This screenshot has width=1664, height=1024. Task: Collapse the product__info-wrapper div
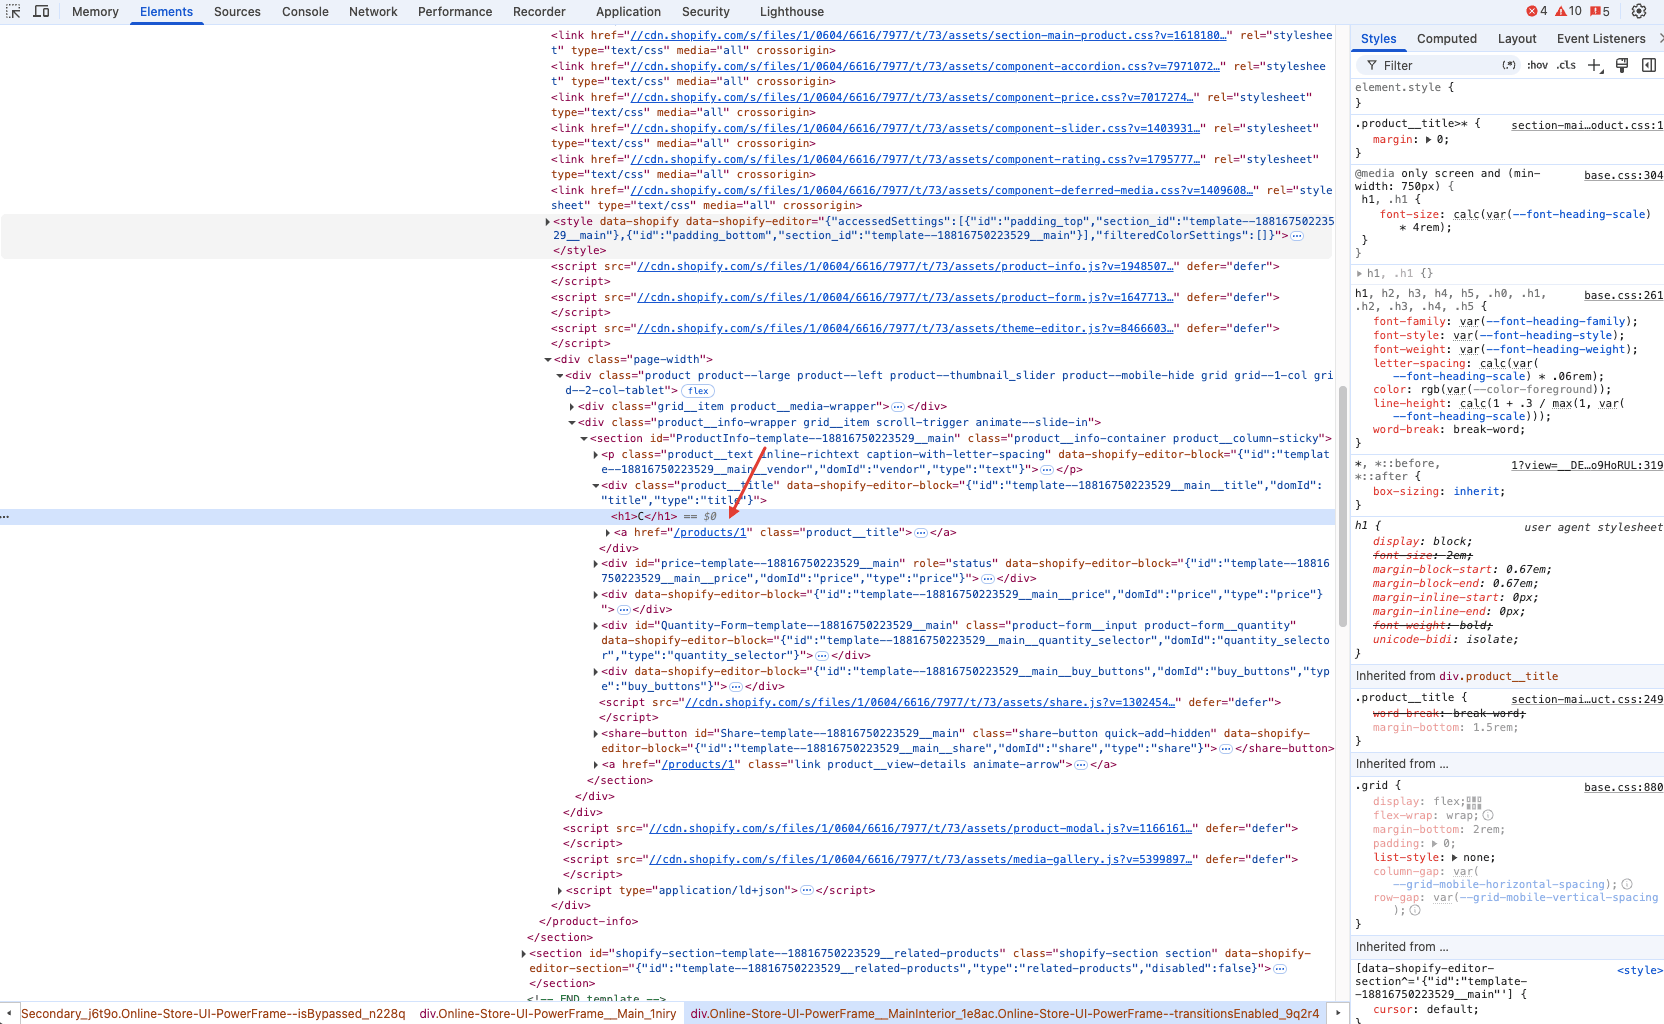(x=572, y=423)
